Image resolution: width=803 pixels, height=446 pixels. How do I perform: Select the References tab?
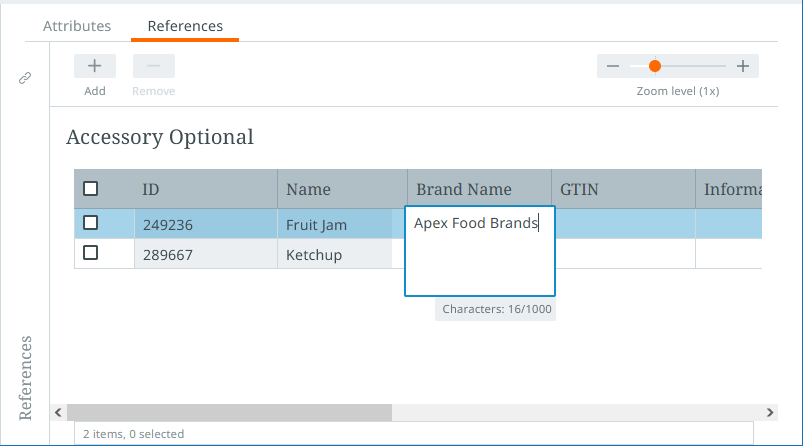pyautogui.click(x=185, y=26)
